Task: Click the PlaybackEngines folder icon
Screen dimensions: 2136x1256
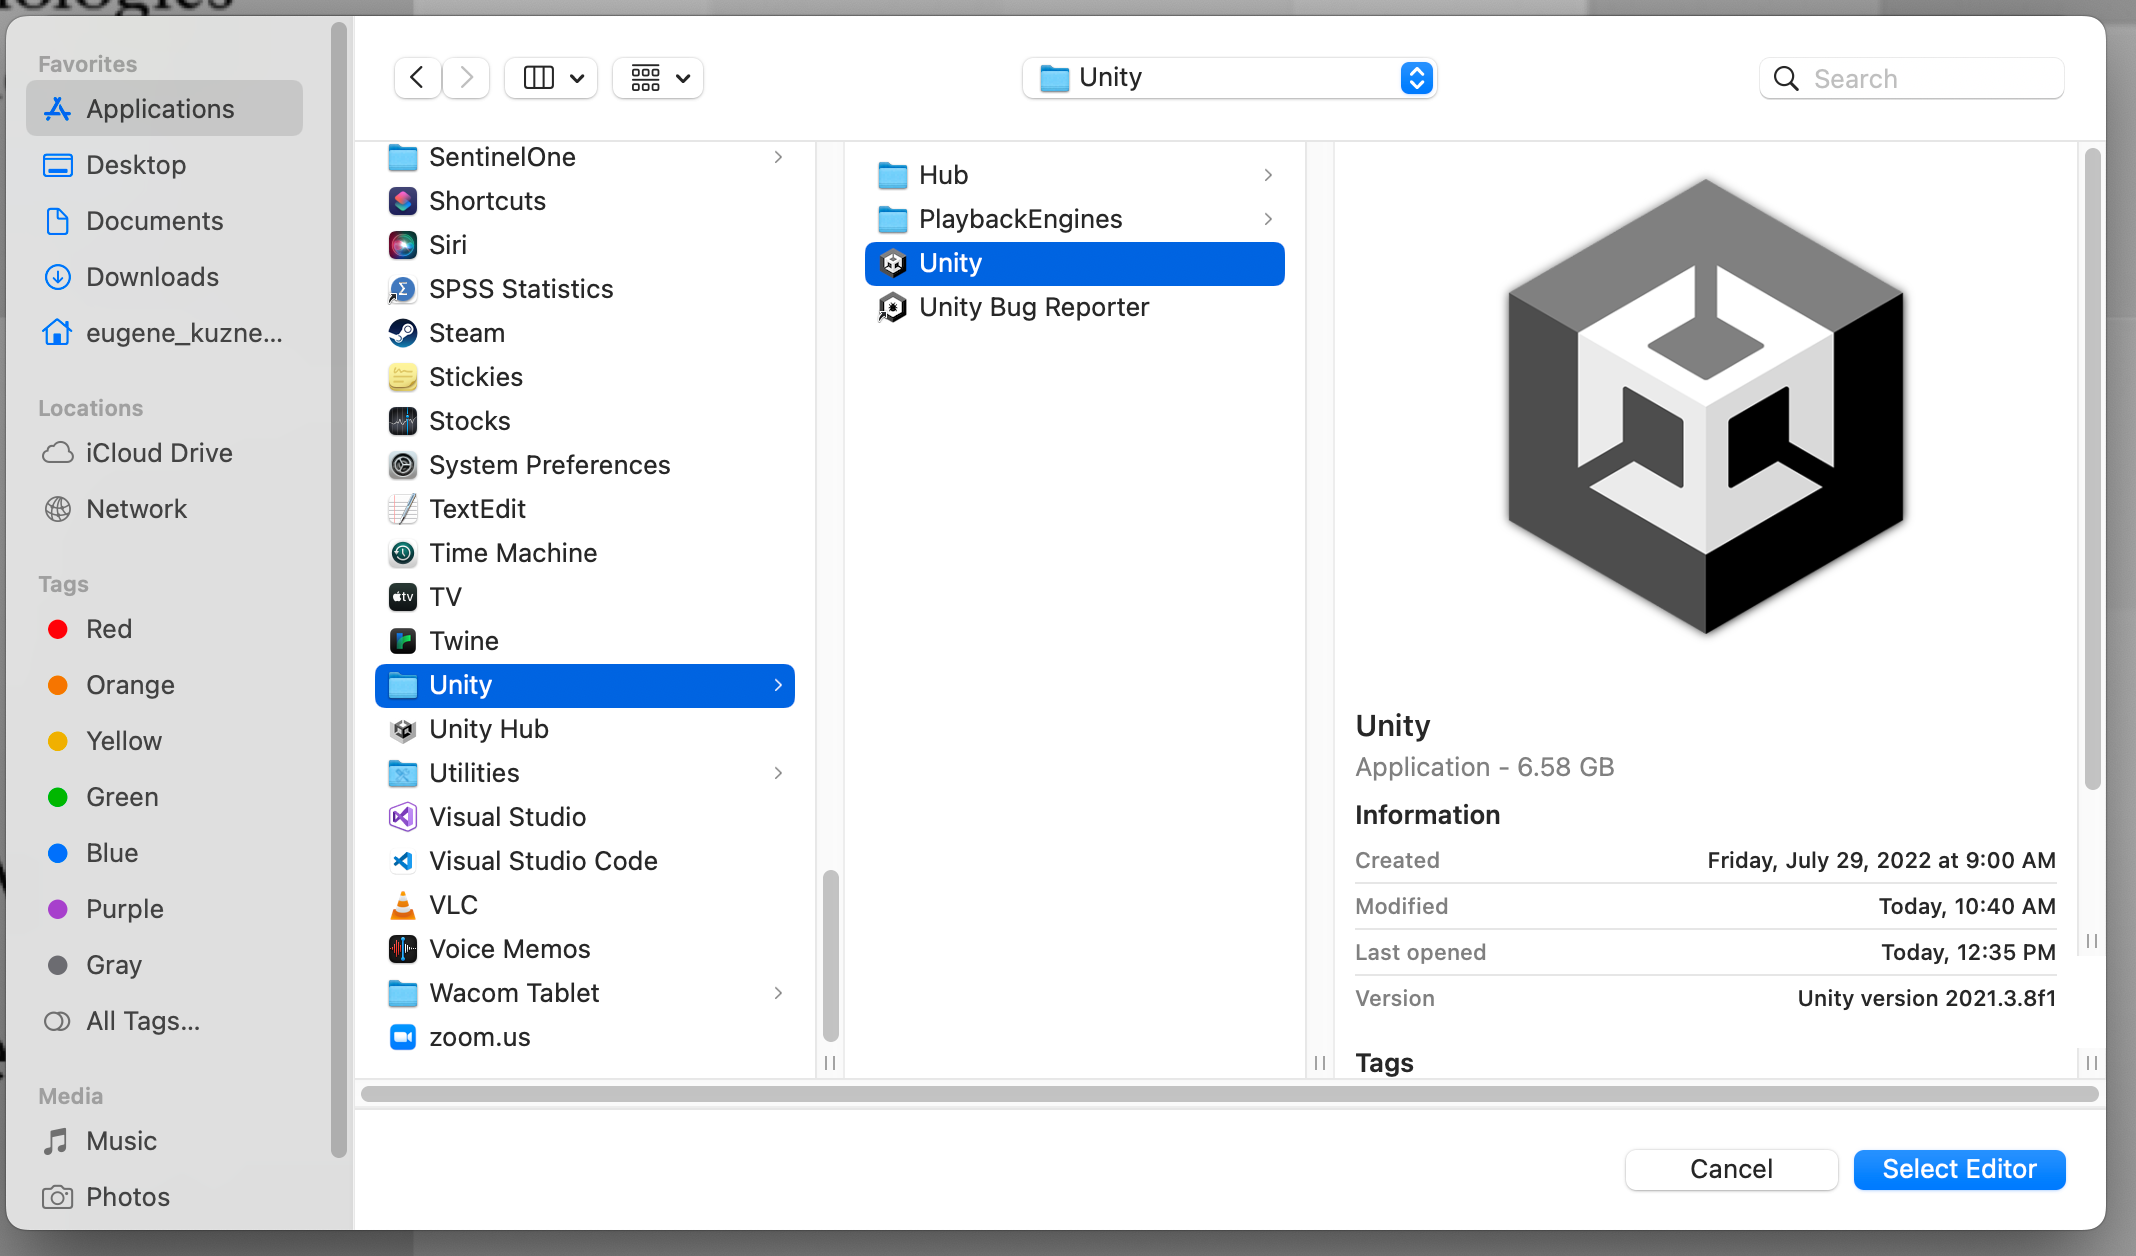Action: pos(893,219)
